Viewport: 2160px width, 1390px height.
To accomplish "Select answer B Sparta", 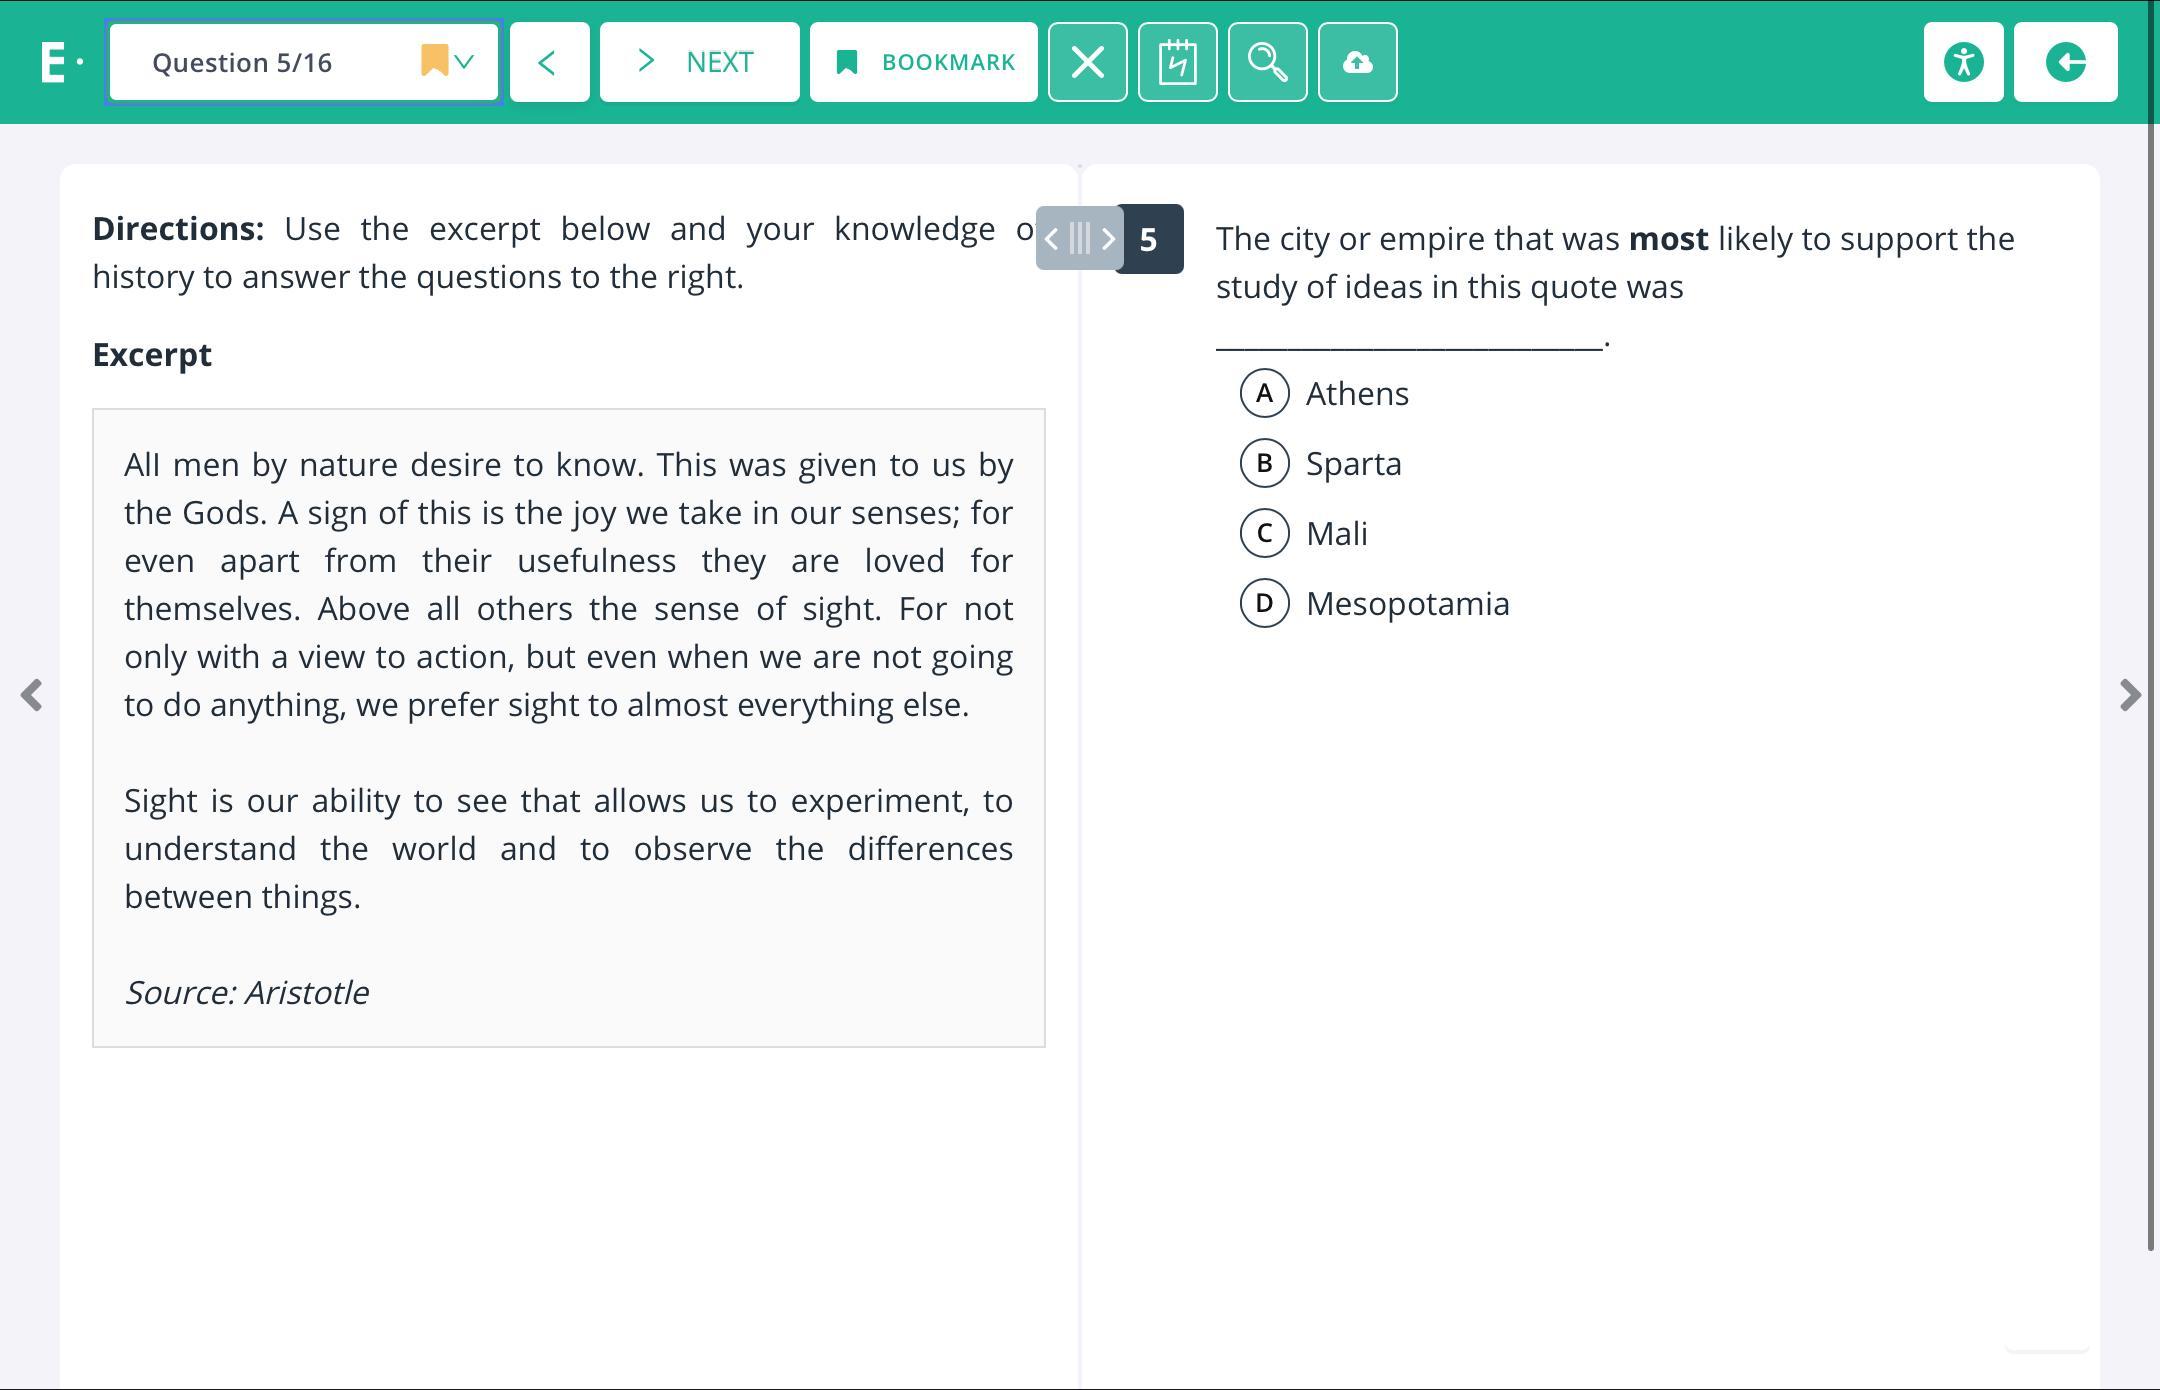I will pyautogui.click(x=1264, y=463).
